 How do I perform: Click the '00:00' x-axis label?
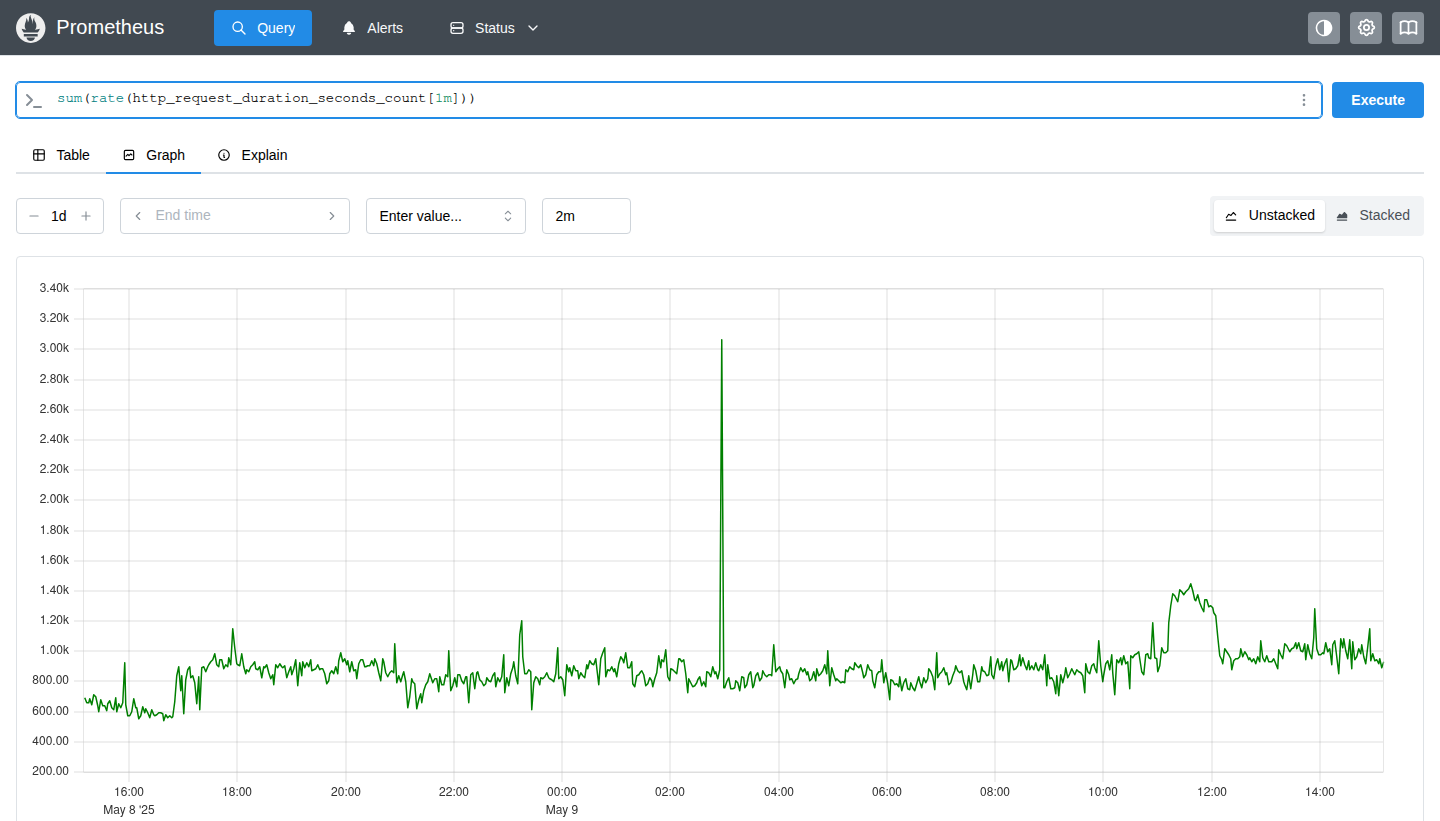[562, 792]
